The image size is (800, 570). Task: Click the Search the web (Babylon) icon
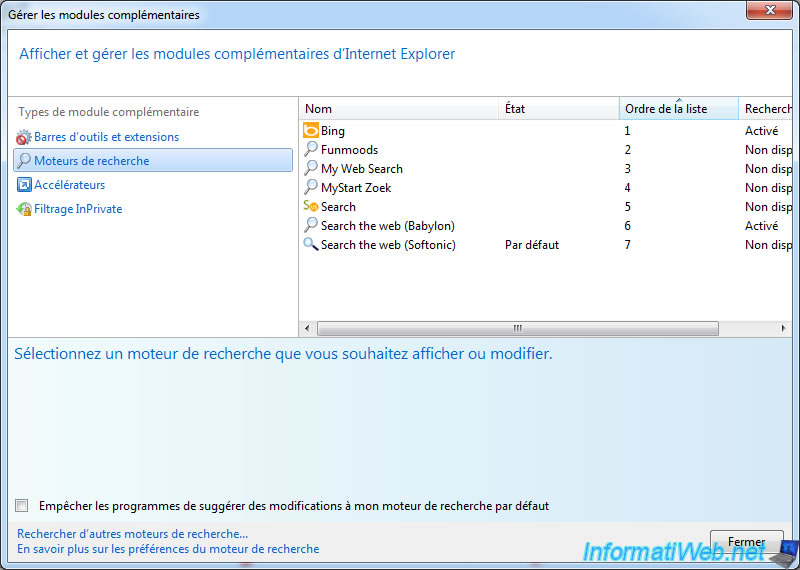coord(311,226)
